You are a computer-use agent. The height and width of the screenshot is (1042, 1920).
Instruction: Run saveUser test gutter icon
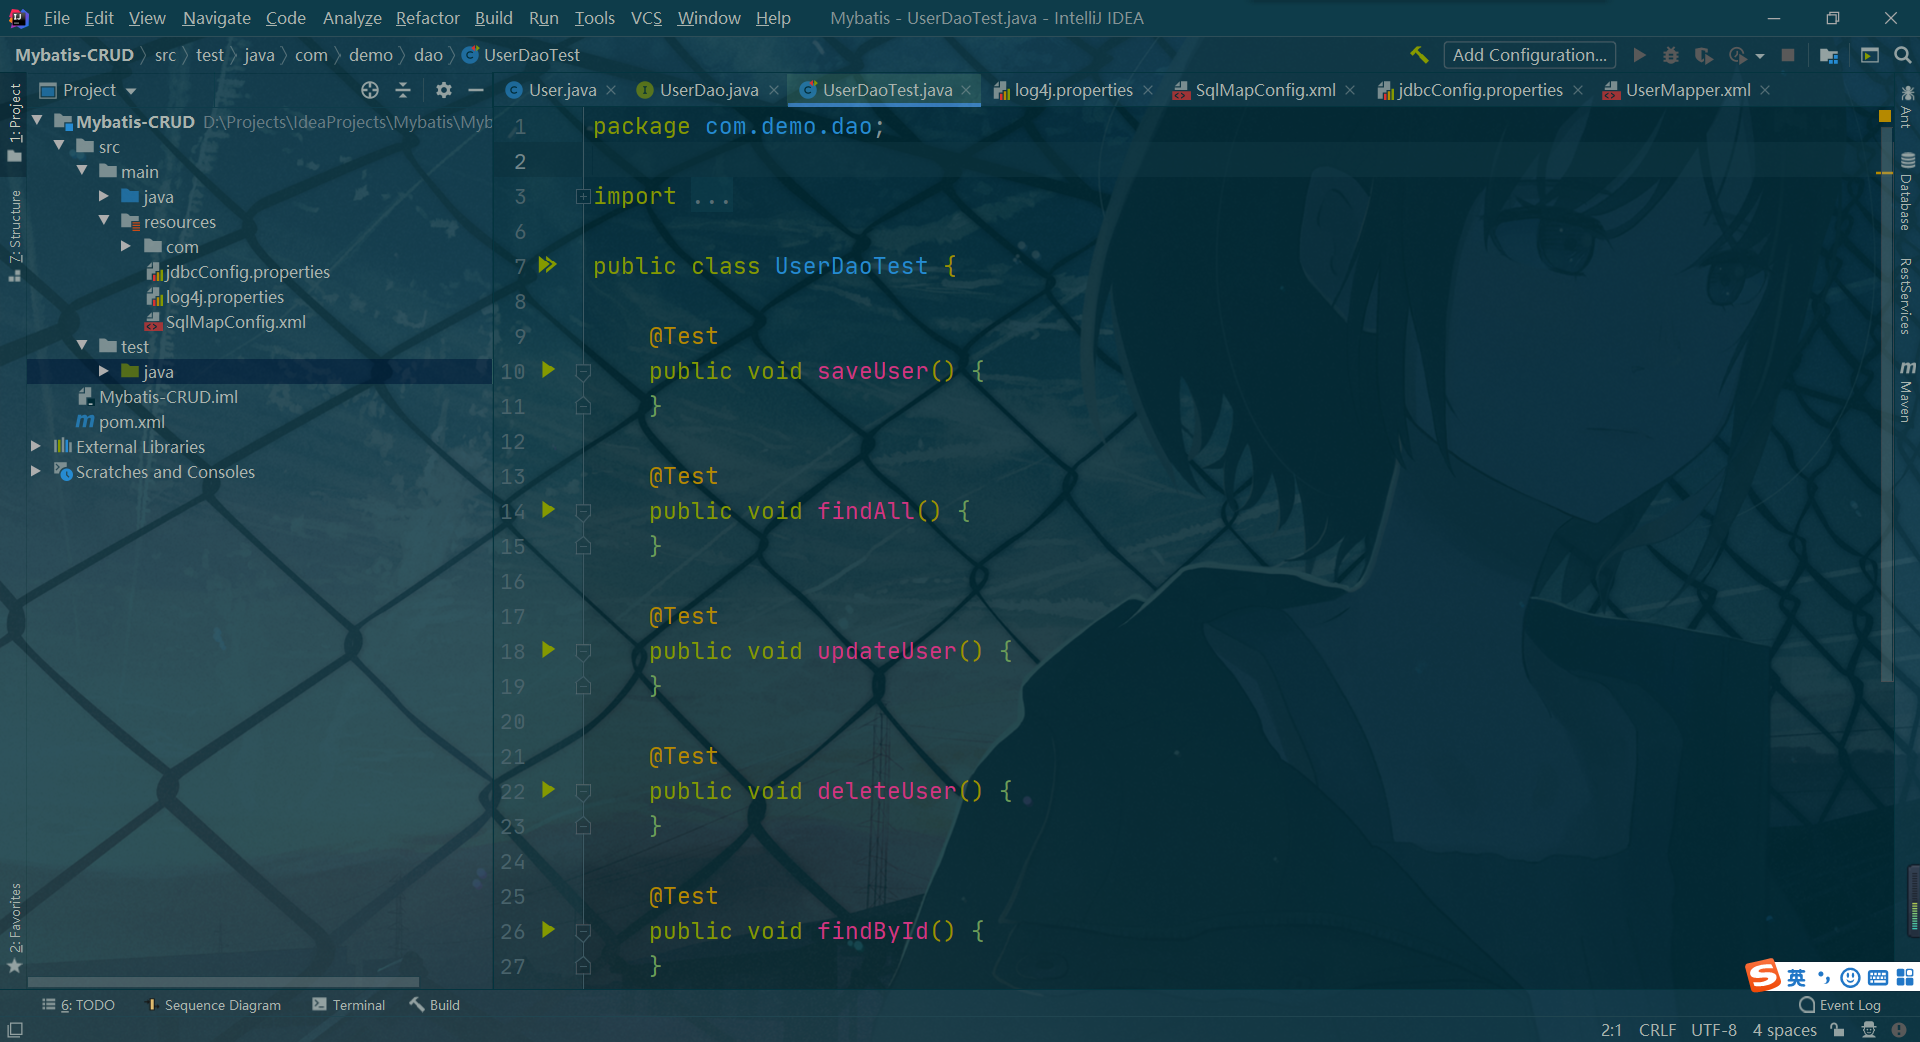tap(548, 370)
